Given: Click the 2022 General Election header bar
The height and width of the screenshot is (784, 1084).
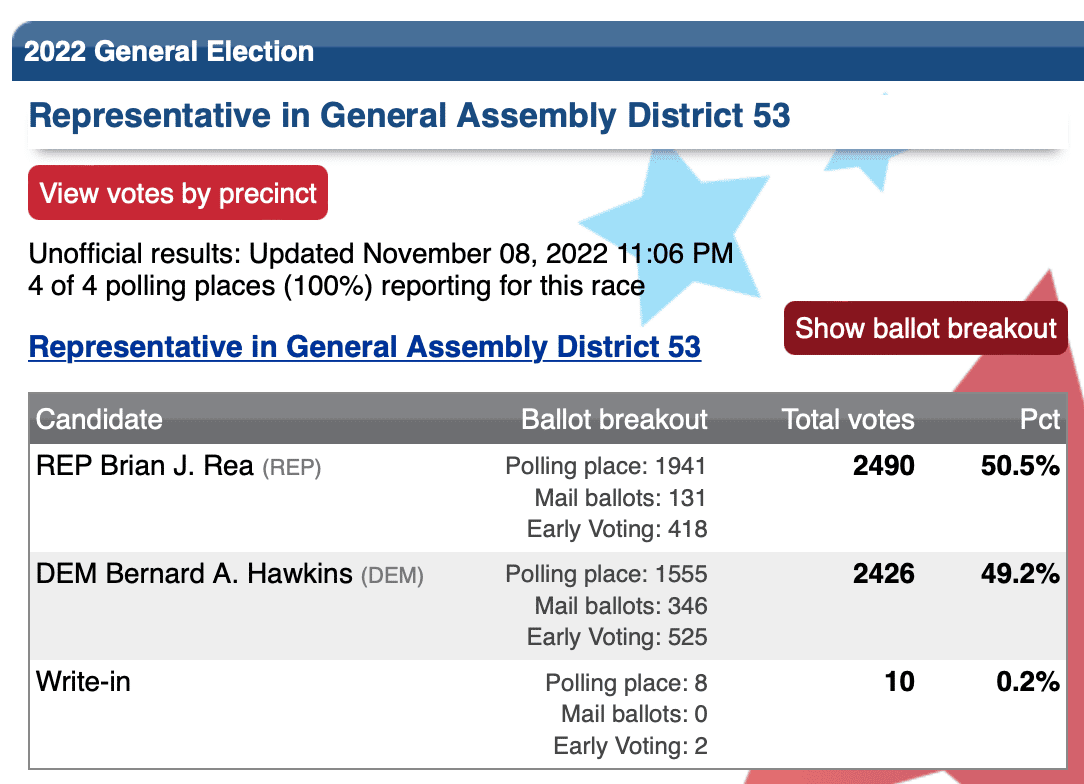Looking at the screenshot, I should [x=548, y=51].
